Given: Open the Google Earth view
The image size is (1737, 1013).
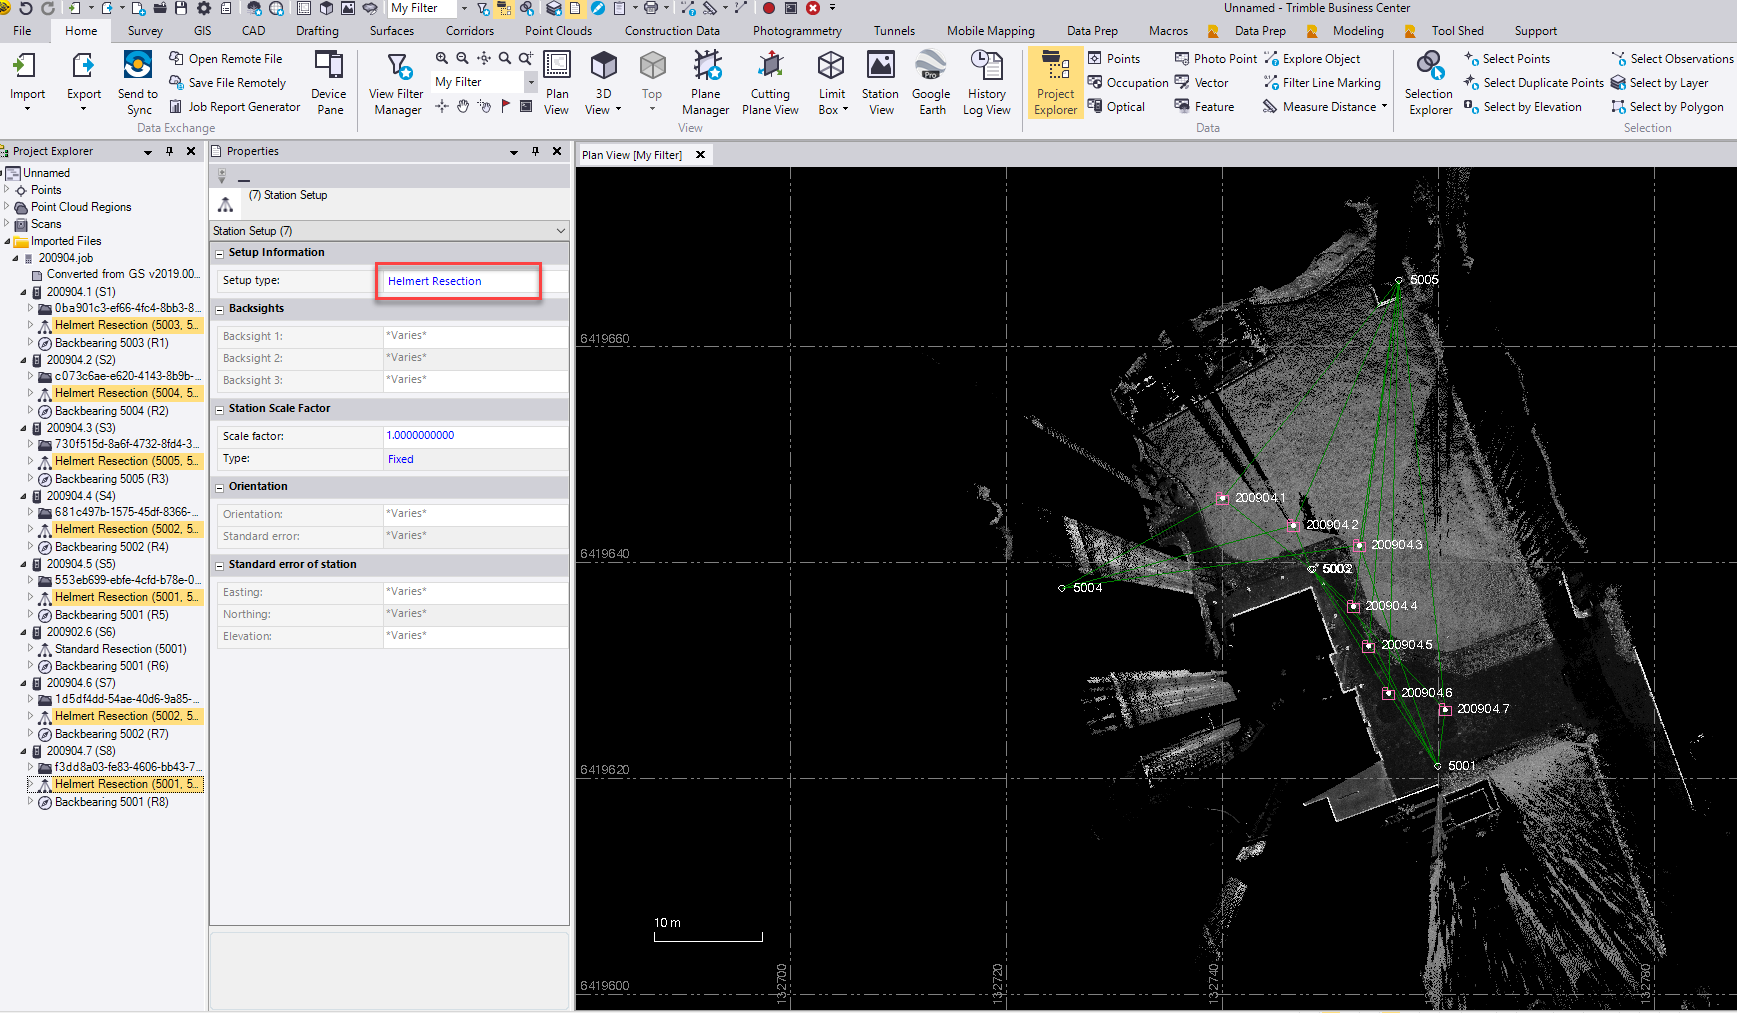Looking at the screenshot, I should (931, 82).
